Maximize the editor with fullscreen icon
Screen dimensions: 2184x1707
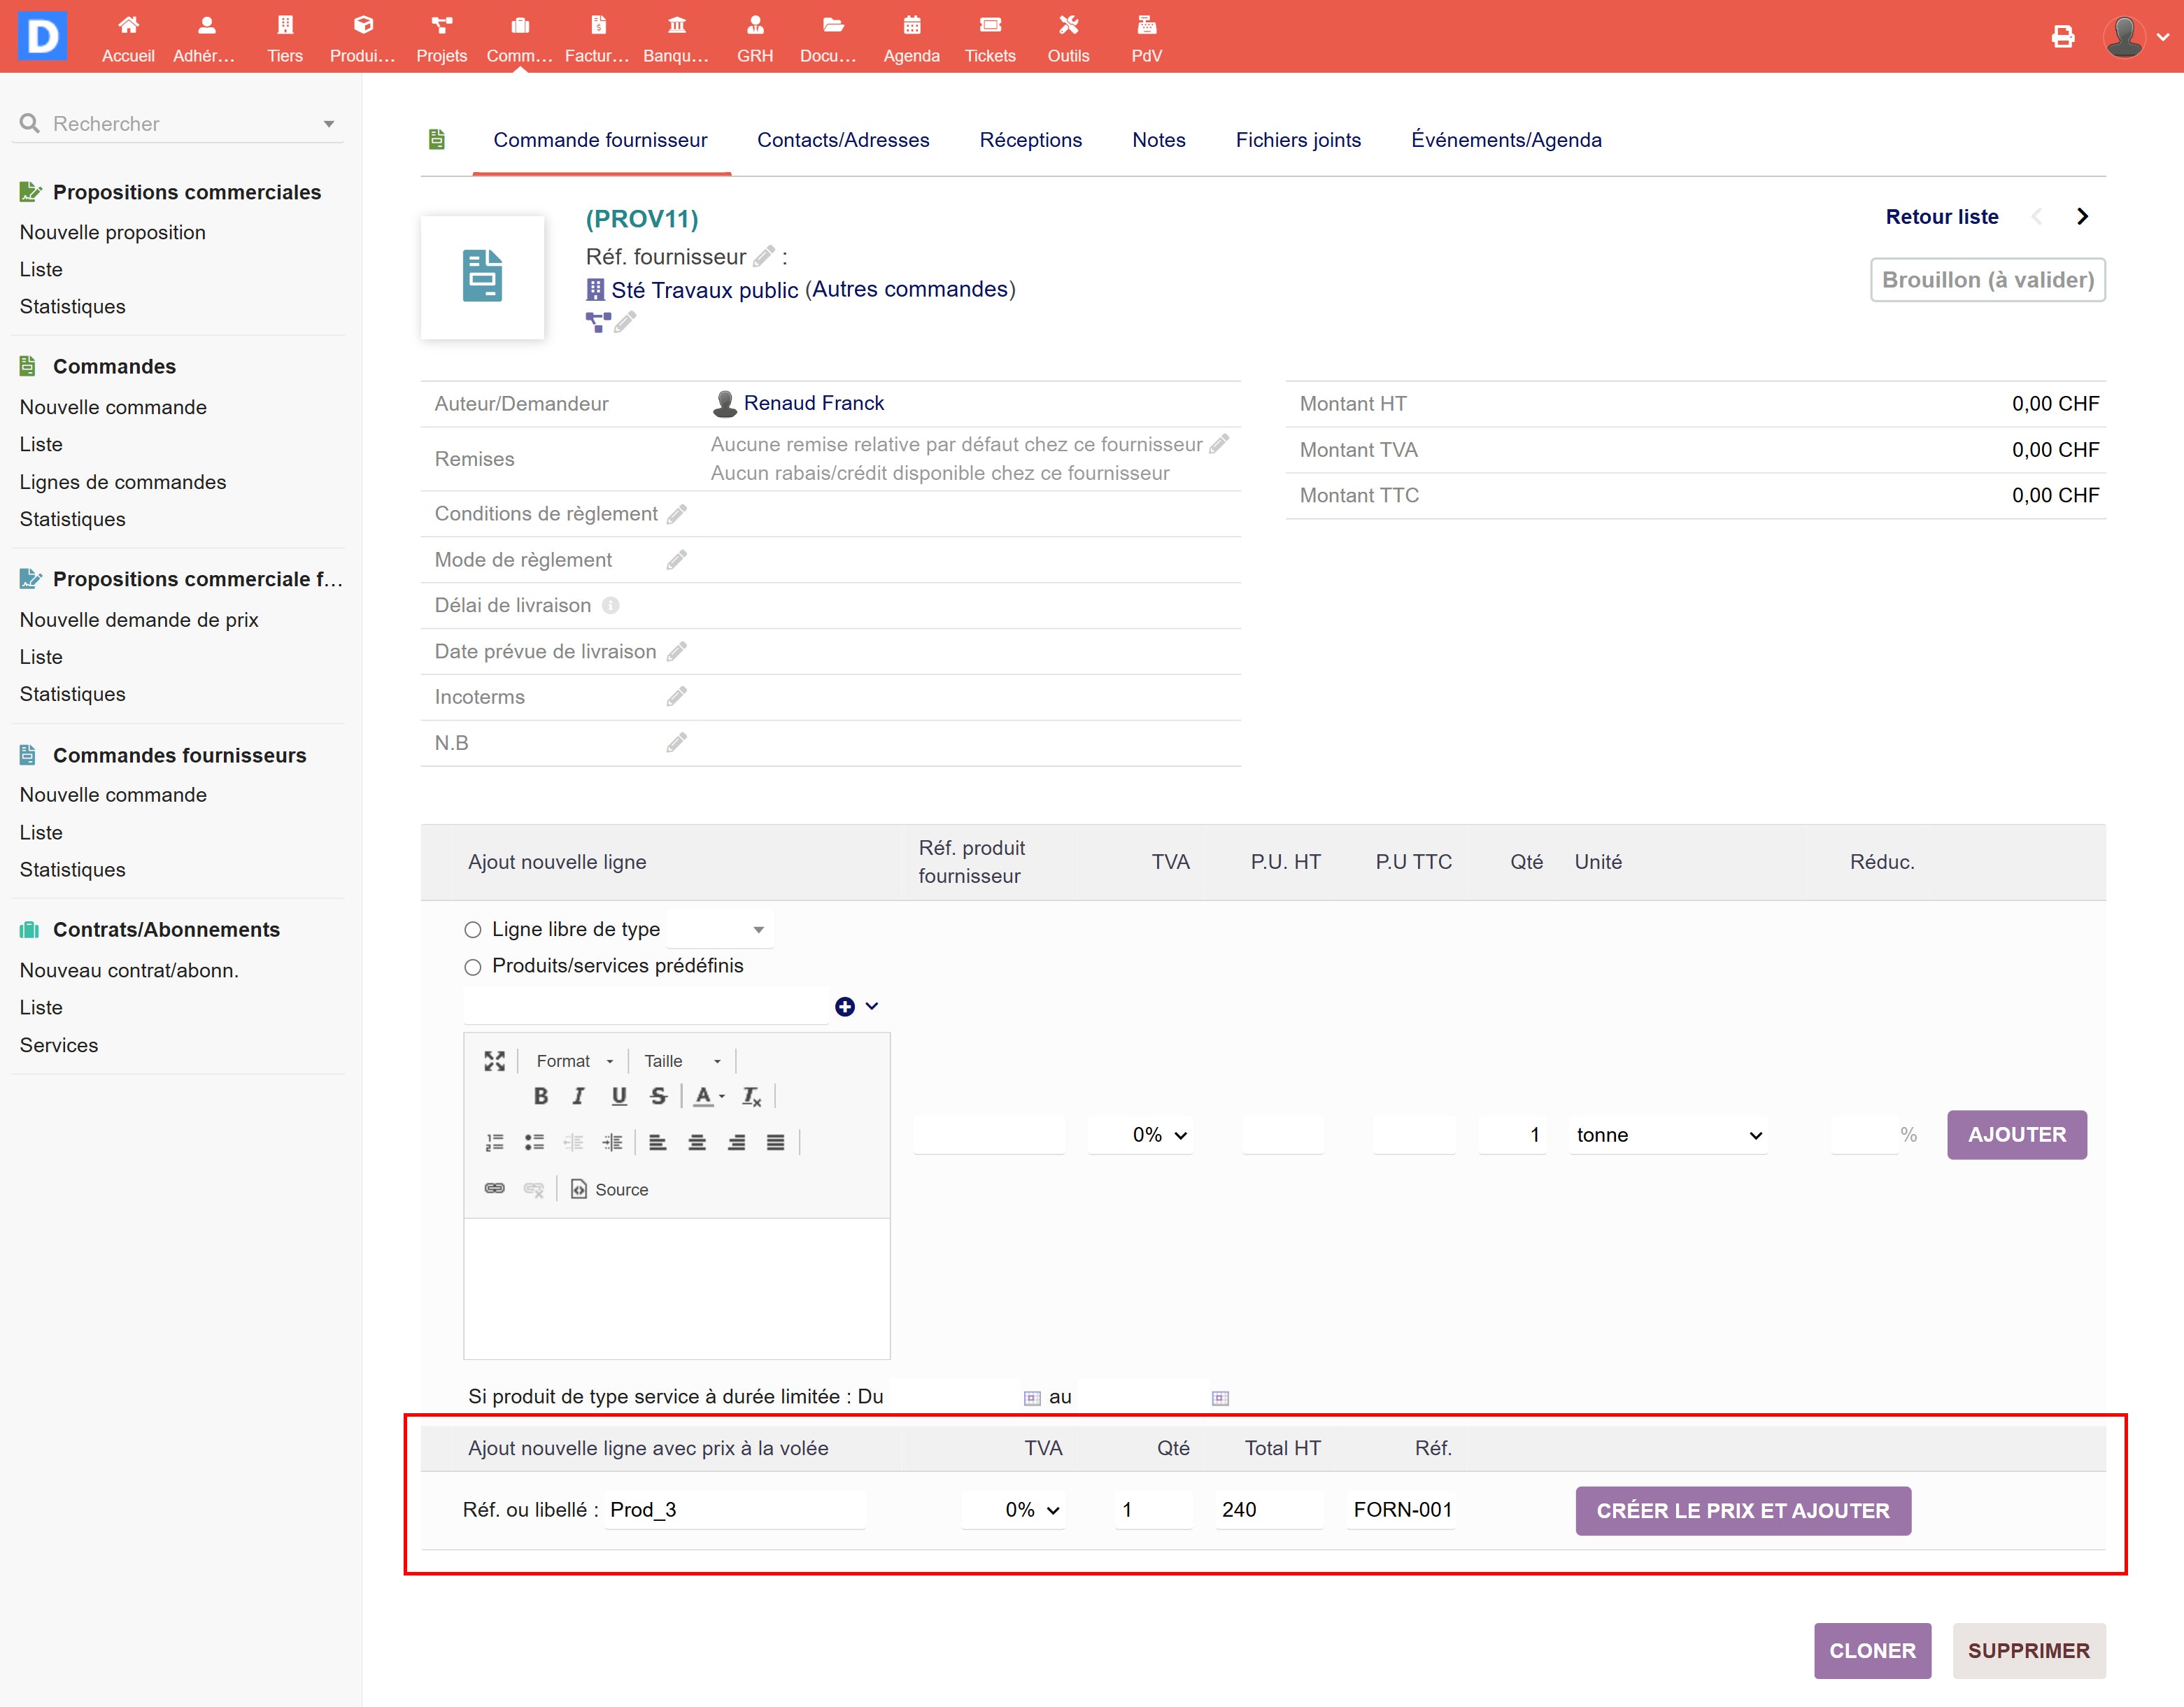494,1061
